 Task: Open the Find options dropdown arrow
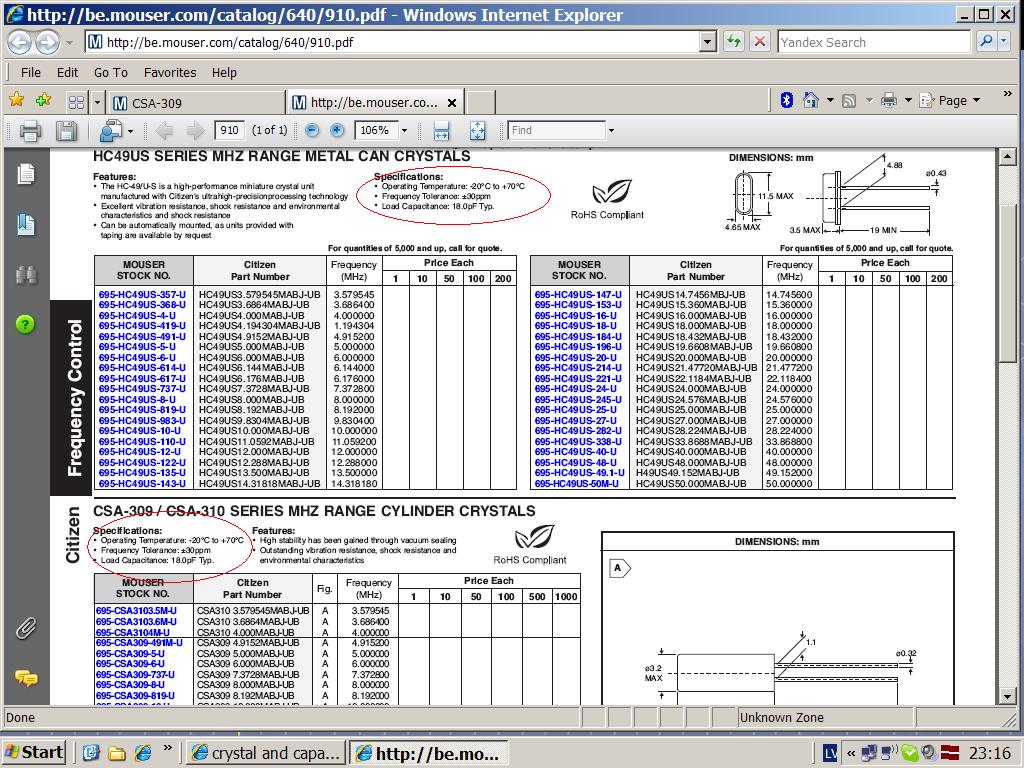(x=611, y=131)
